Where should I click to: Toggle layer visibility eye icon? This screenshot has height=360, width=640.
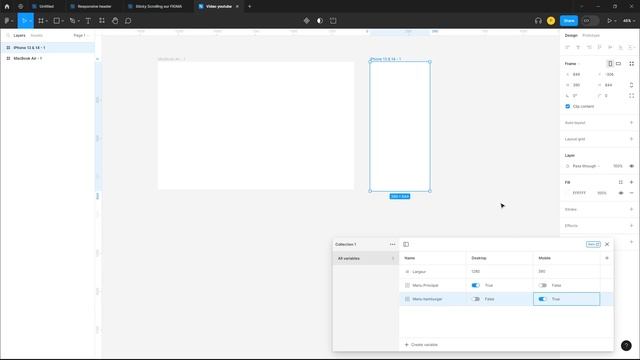coord(631,166)
